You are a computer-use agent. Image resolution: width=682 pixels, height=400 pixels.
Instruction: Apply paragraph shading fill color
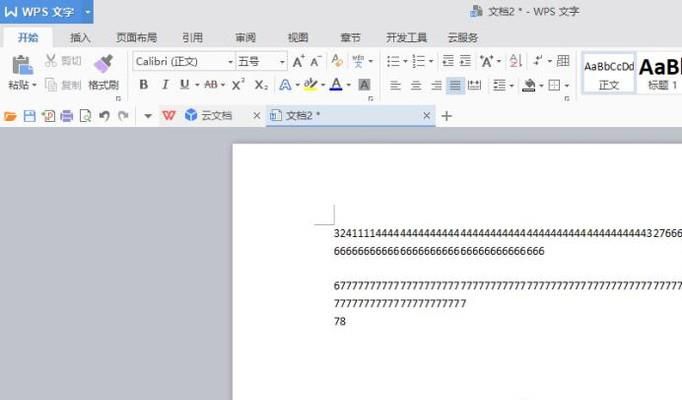coord(528,85)
